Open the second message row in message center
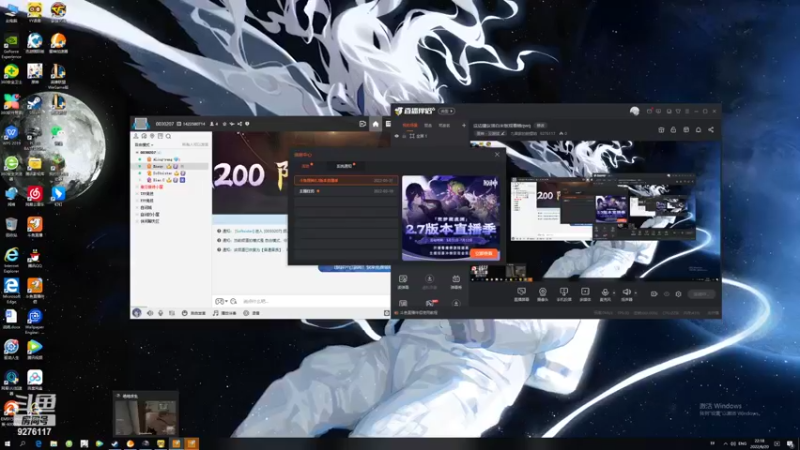The image size is (800, 450). pyautogui.click(x=345, y=191)
